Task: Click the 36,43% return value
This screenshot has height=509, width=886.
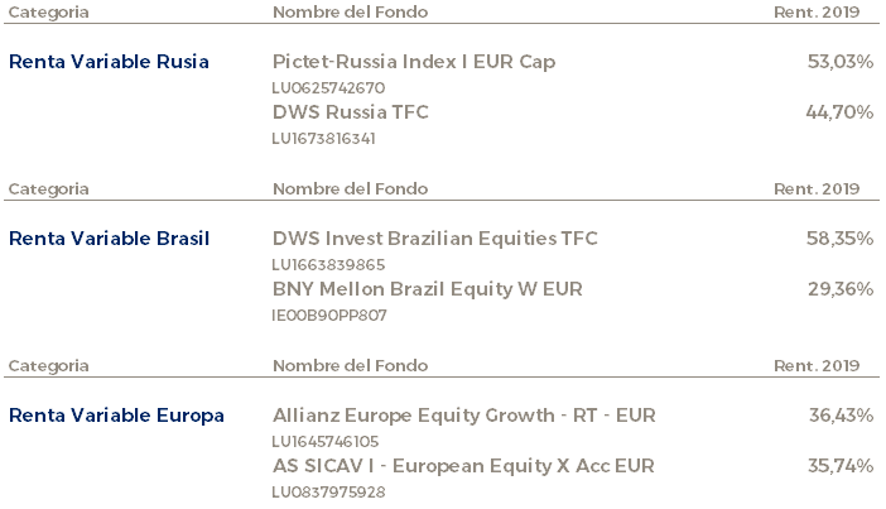Action: click(x=841, y=416)
